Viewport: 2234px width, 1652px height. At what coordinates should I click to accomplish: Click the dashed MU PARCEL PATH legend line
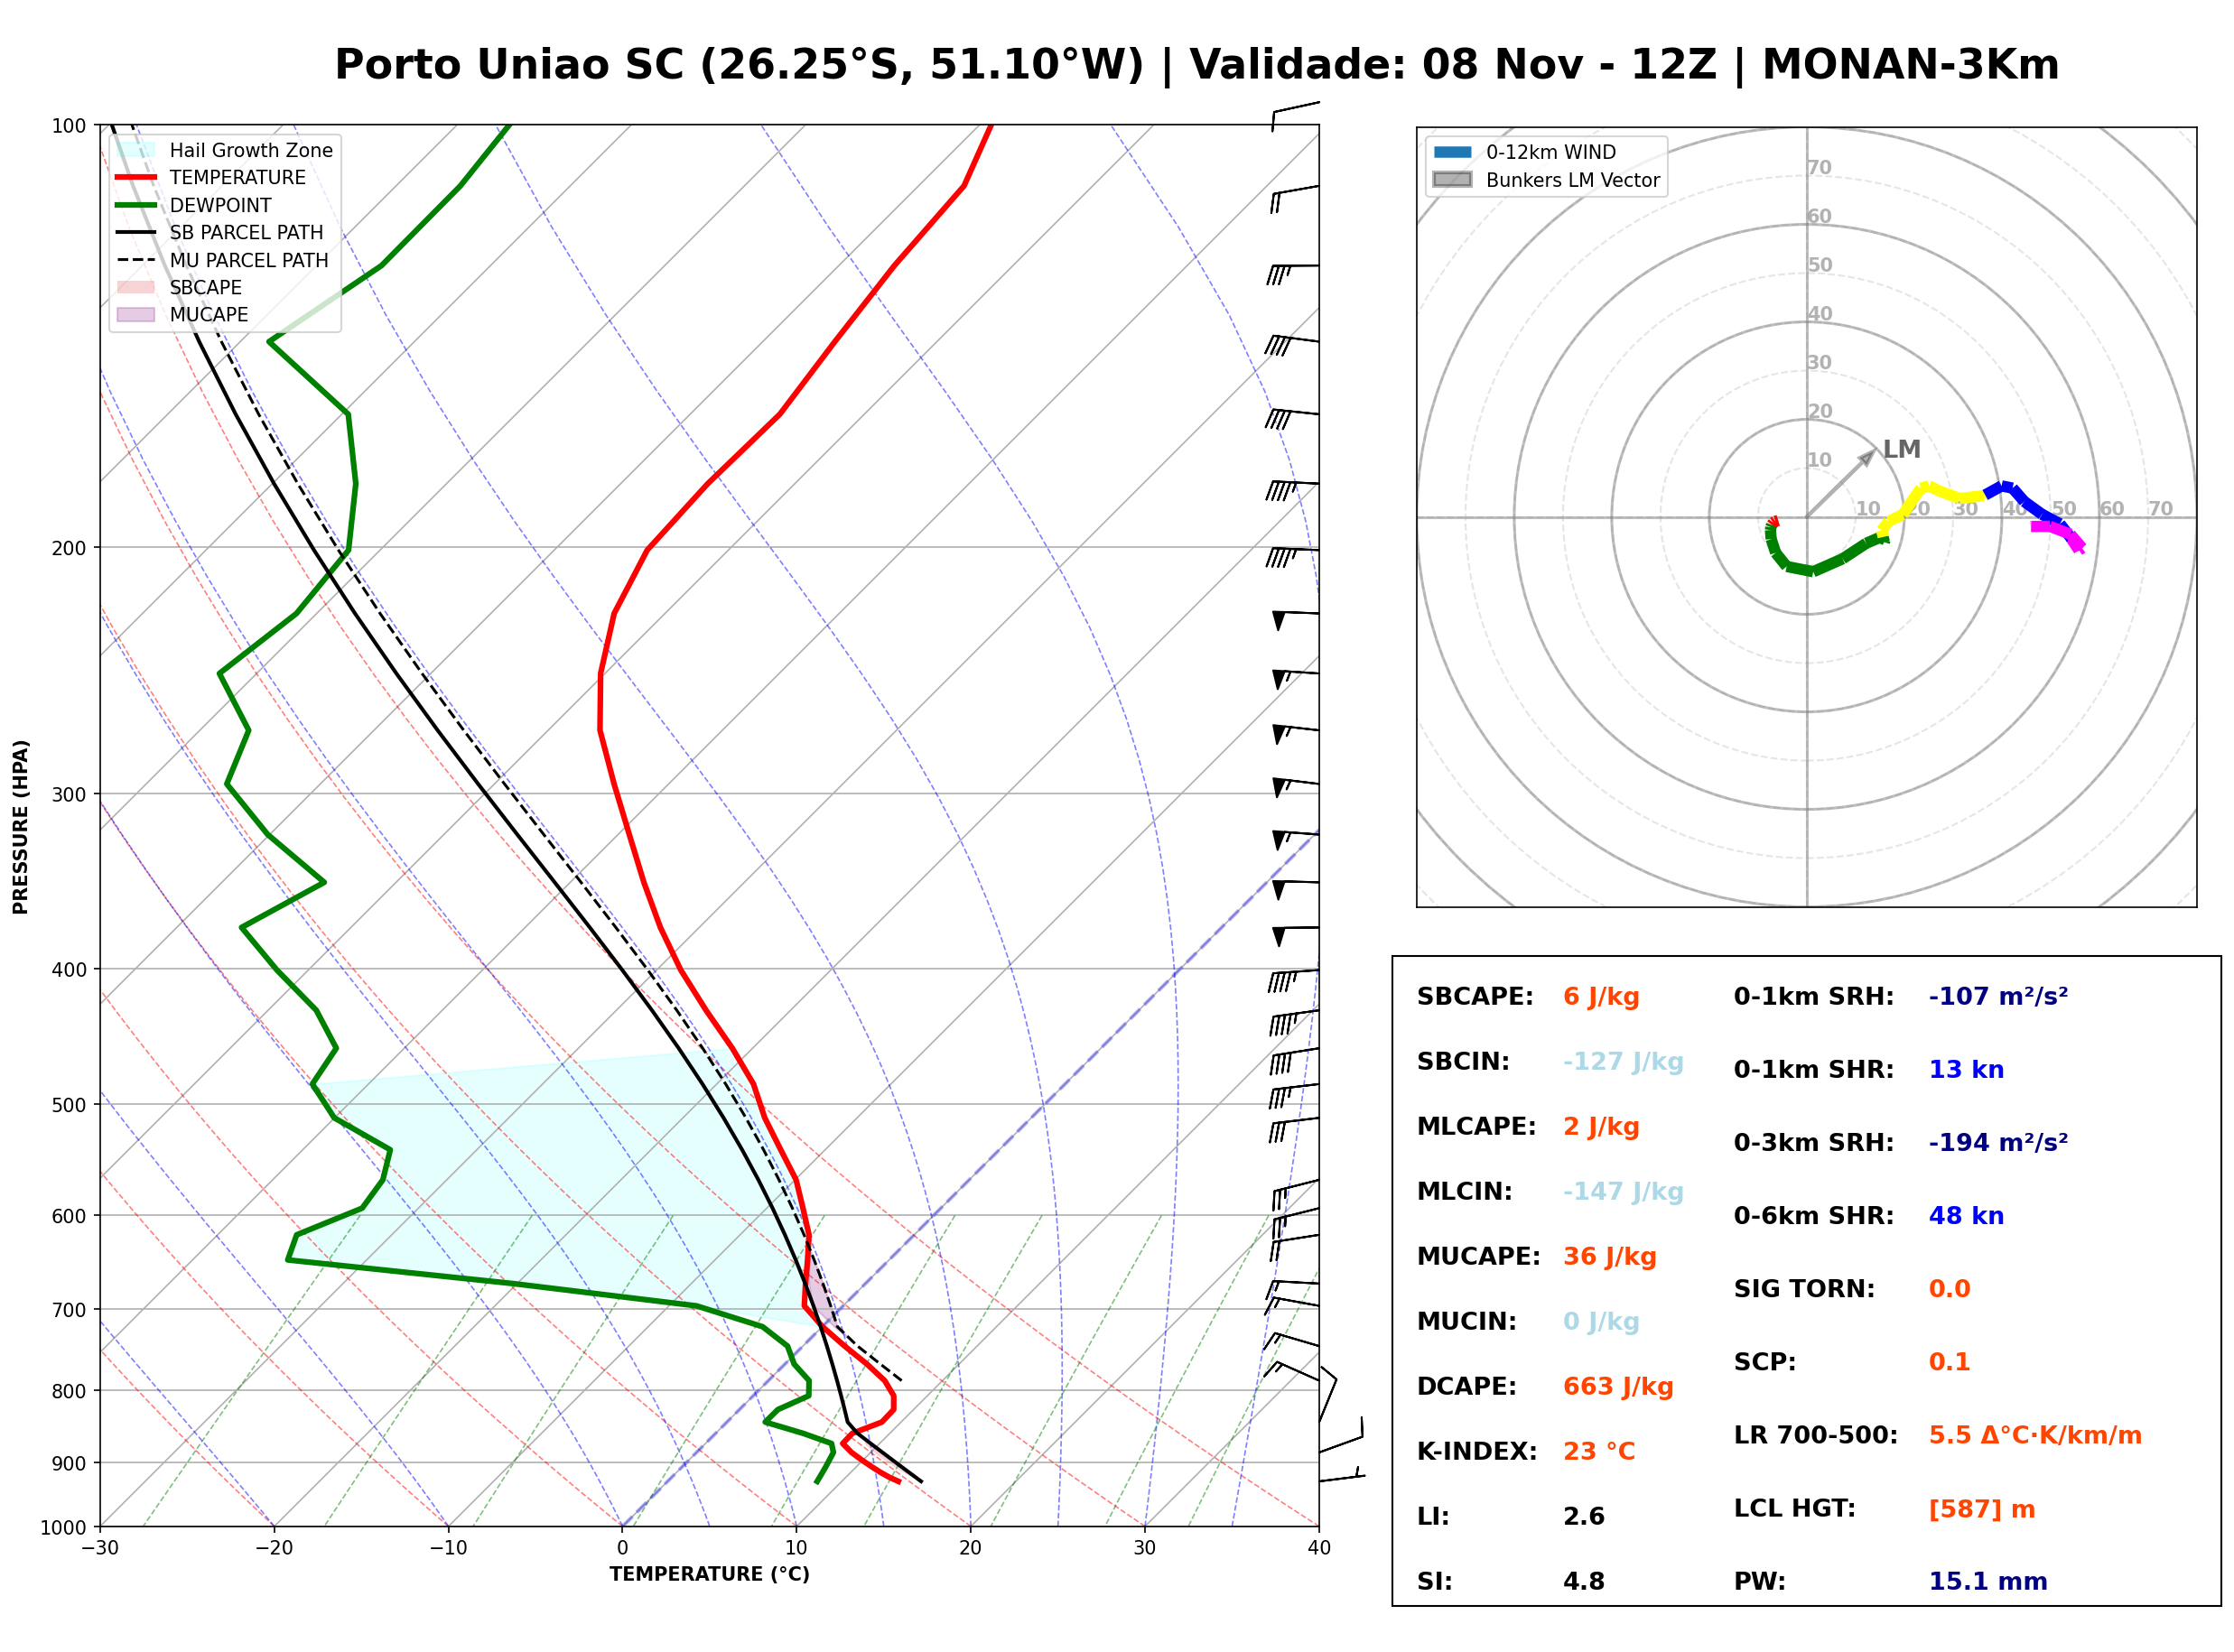pyautogui.click(x=136, y=260)
